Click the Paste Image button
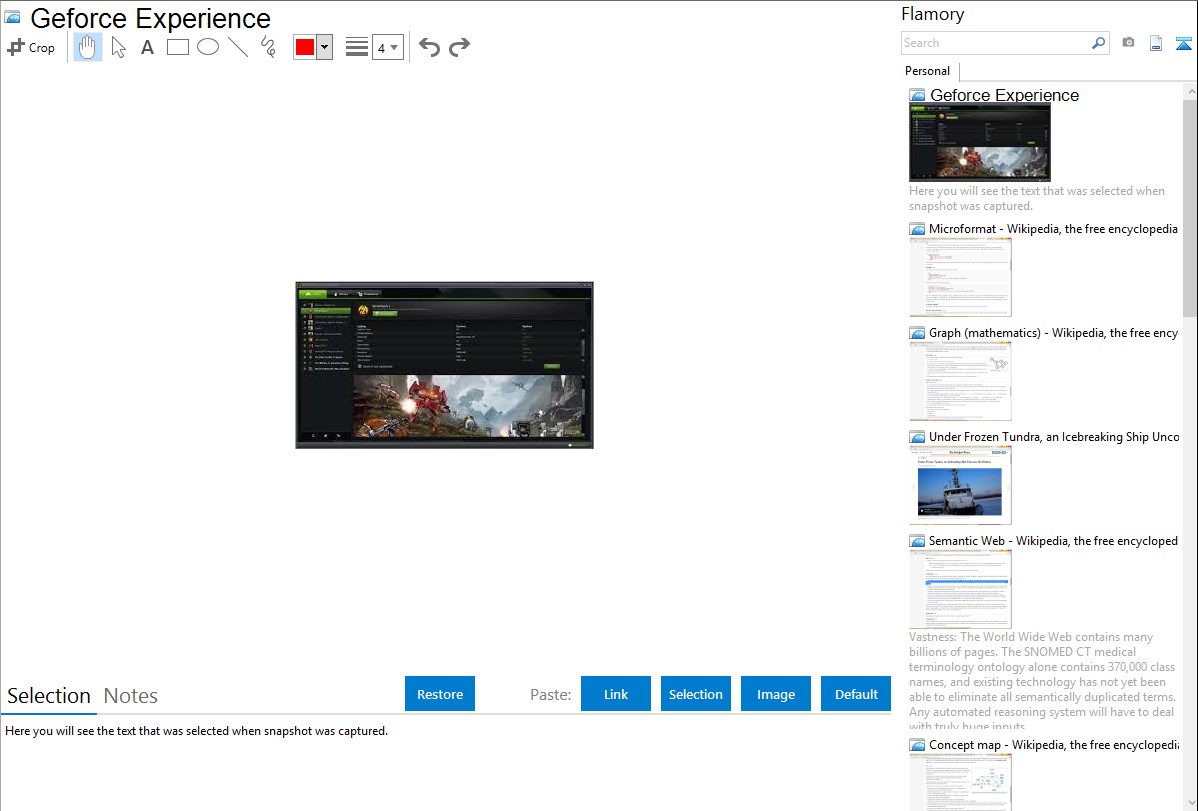 775,694
